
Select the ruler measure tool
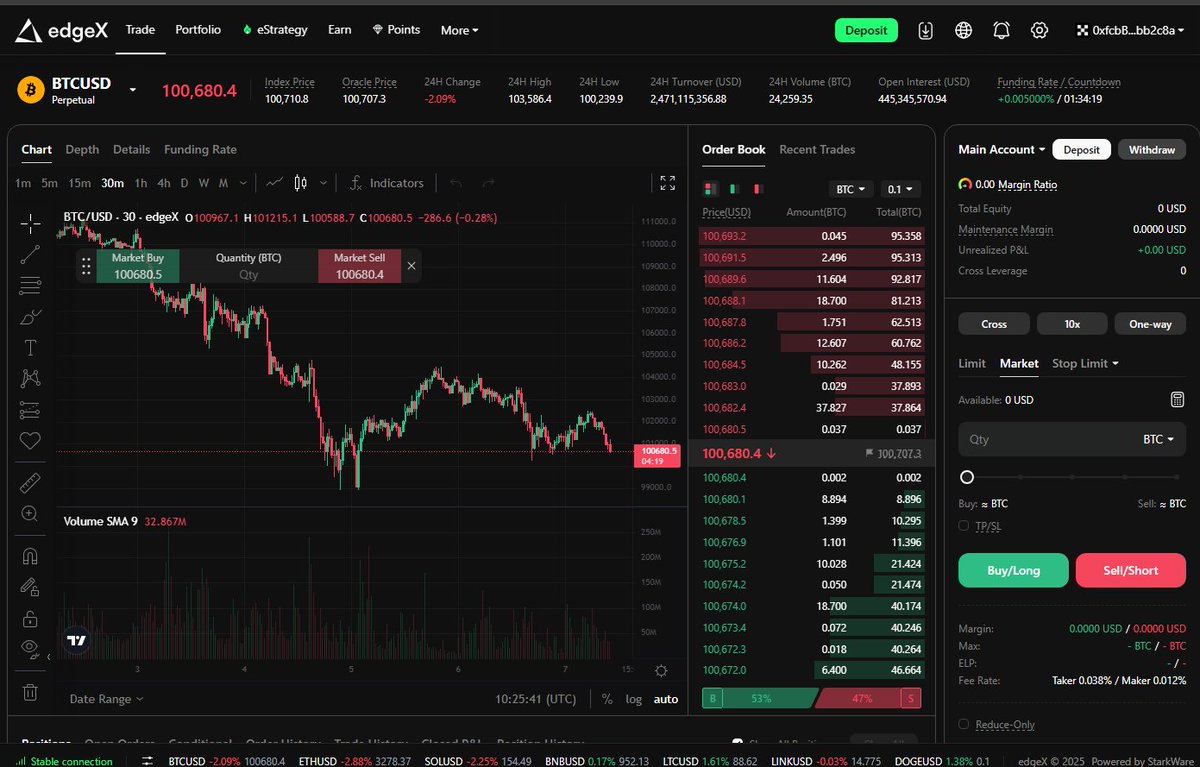[29, 483]
